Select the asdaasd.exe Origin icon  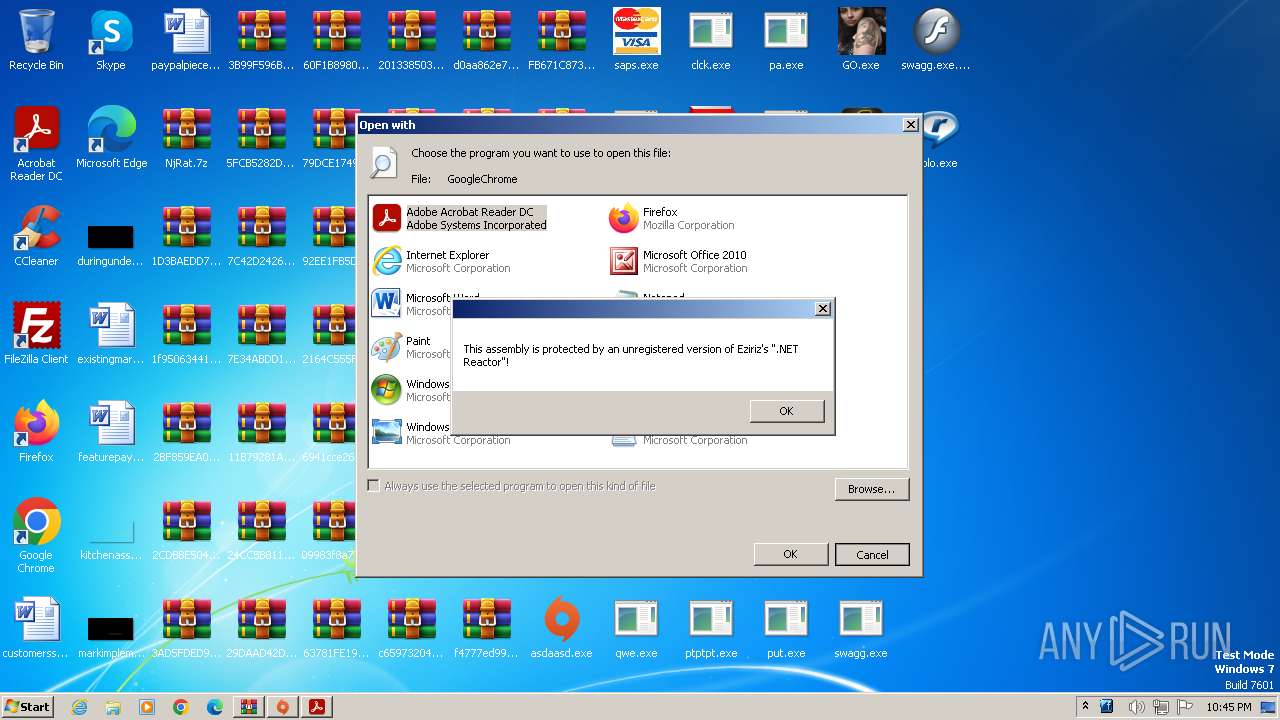click(562, 628)
